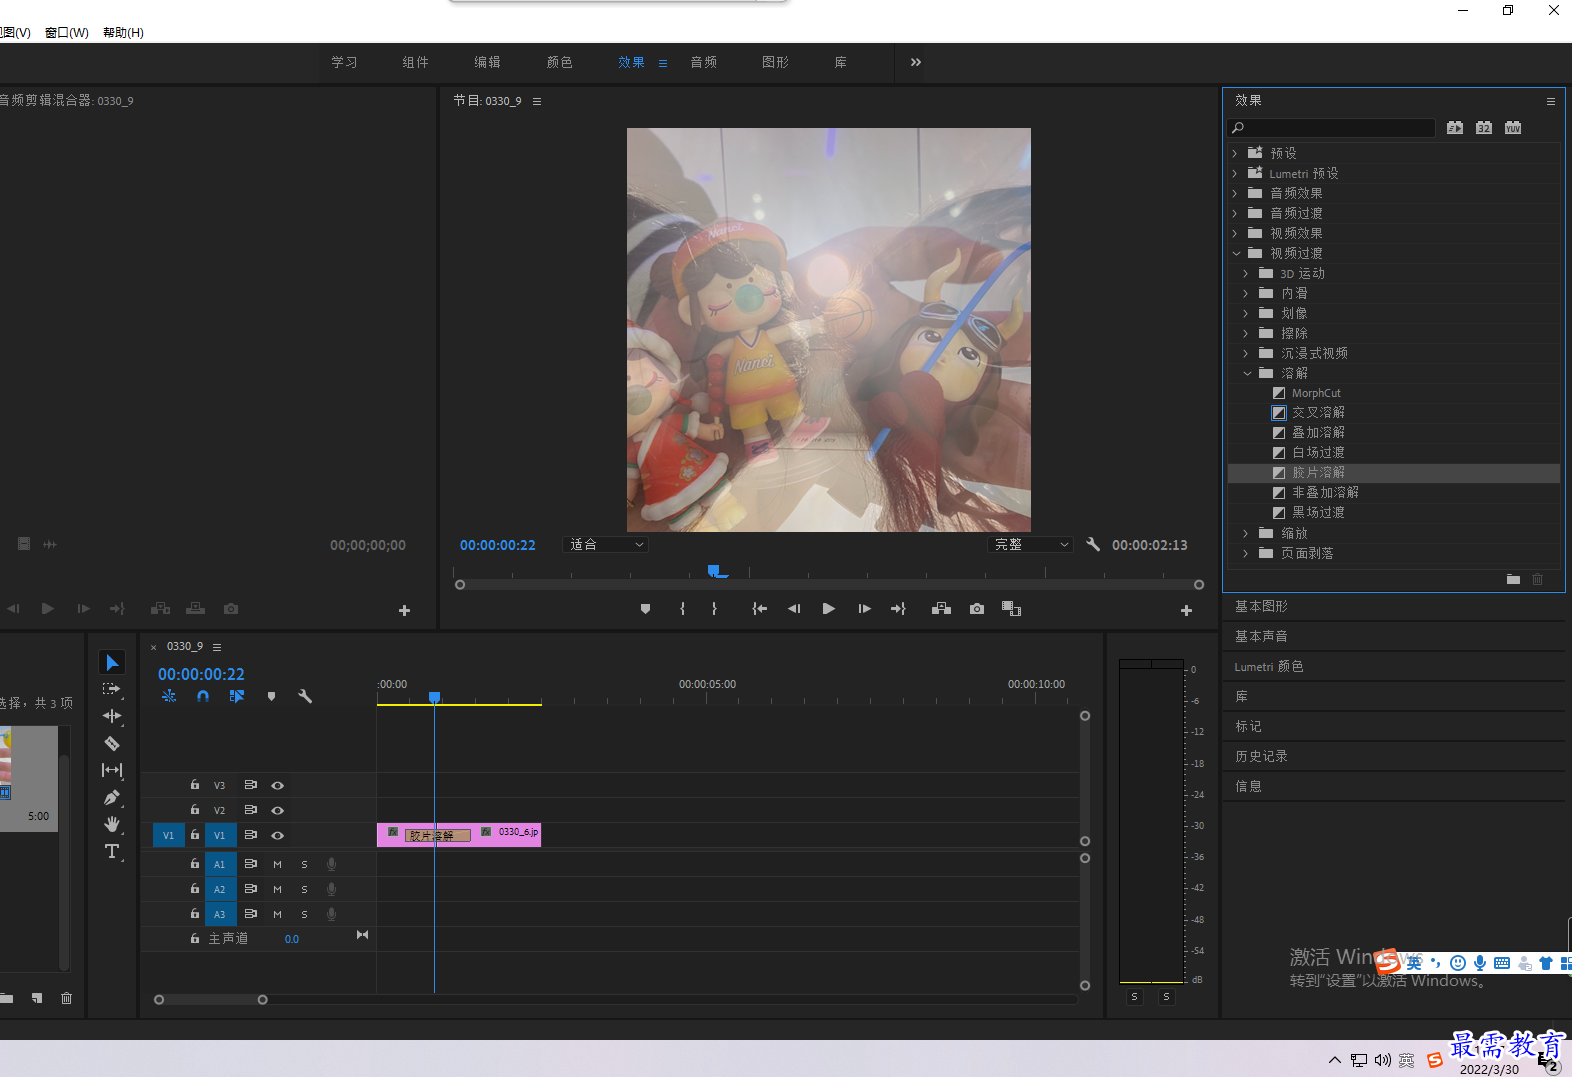The height and width of the screenshot is (1077, 1572).
Task: Open the 基本声音 panel
Action: pyautogui.click(x=1261, y=636)
